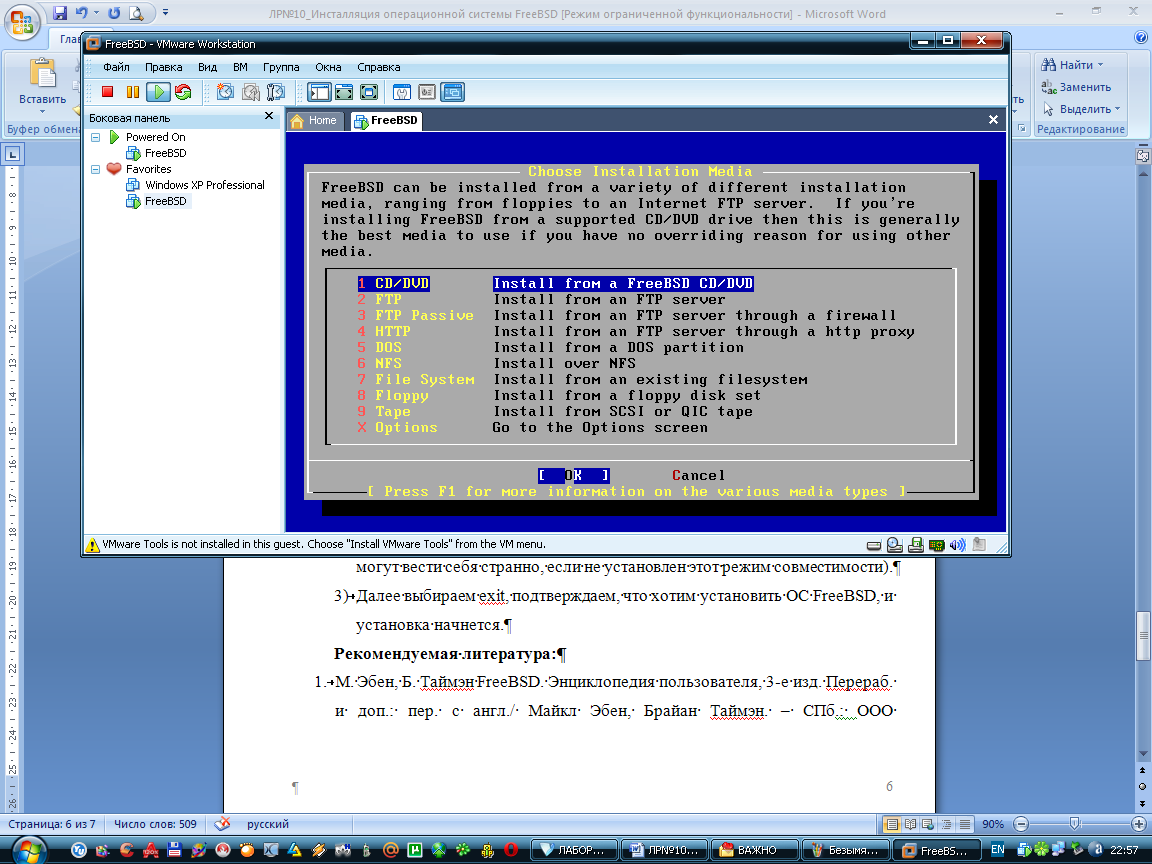
Task: Click the hard disk device icon in VMware status bar
Action: (x=874, y=545)
